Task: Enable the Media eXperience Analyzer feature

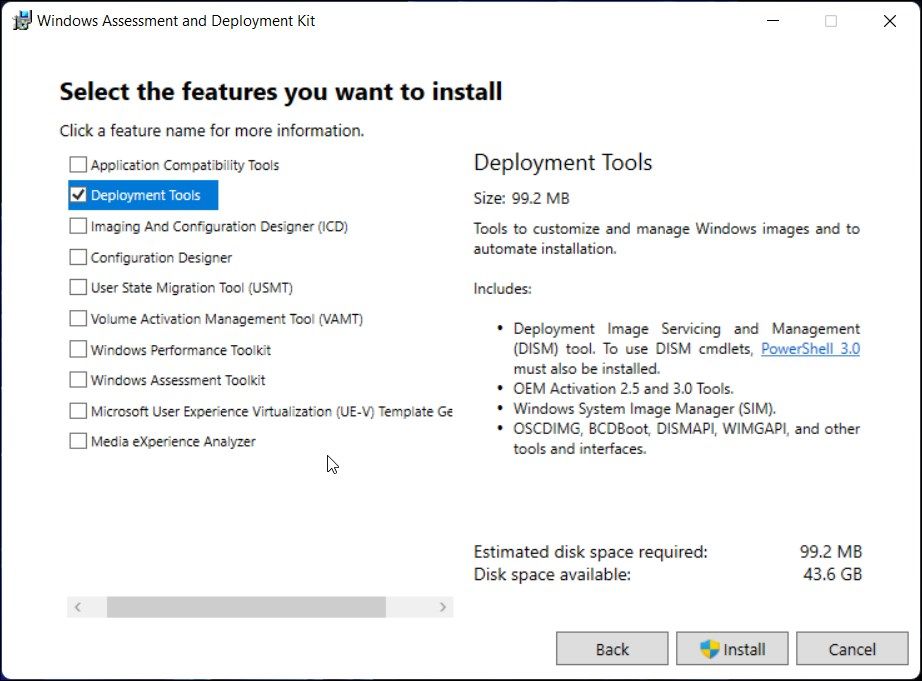Action: (x=77, y=441)
